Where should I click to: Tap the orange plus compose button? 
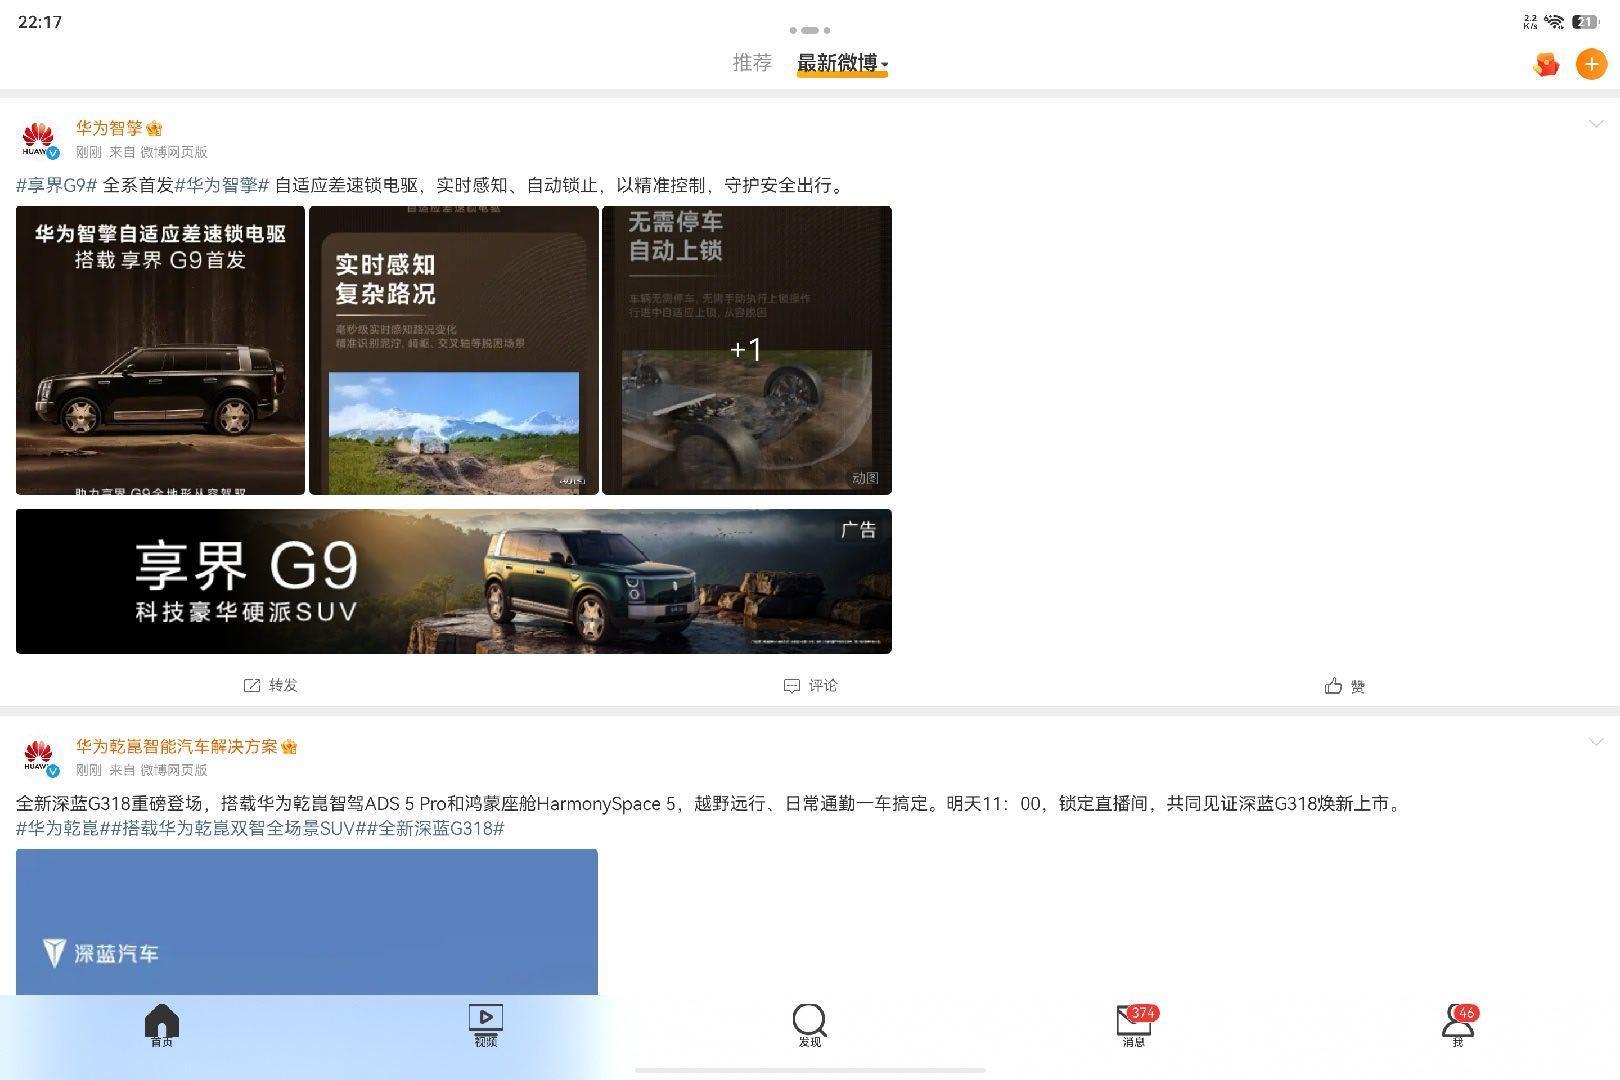point(1591,64)
